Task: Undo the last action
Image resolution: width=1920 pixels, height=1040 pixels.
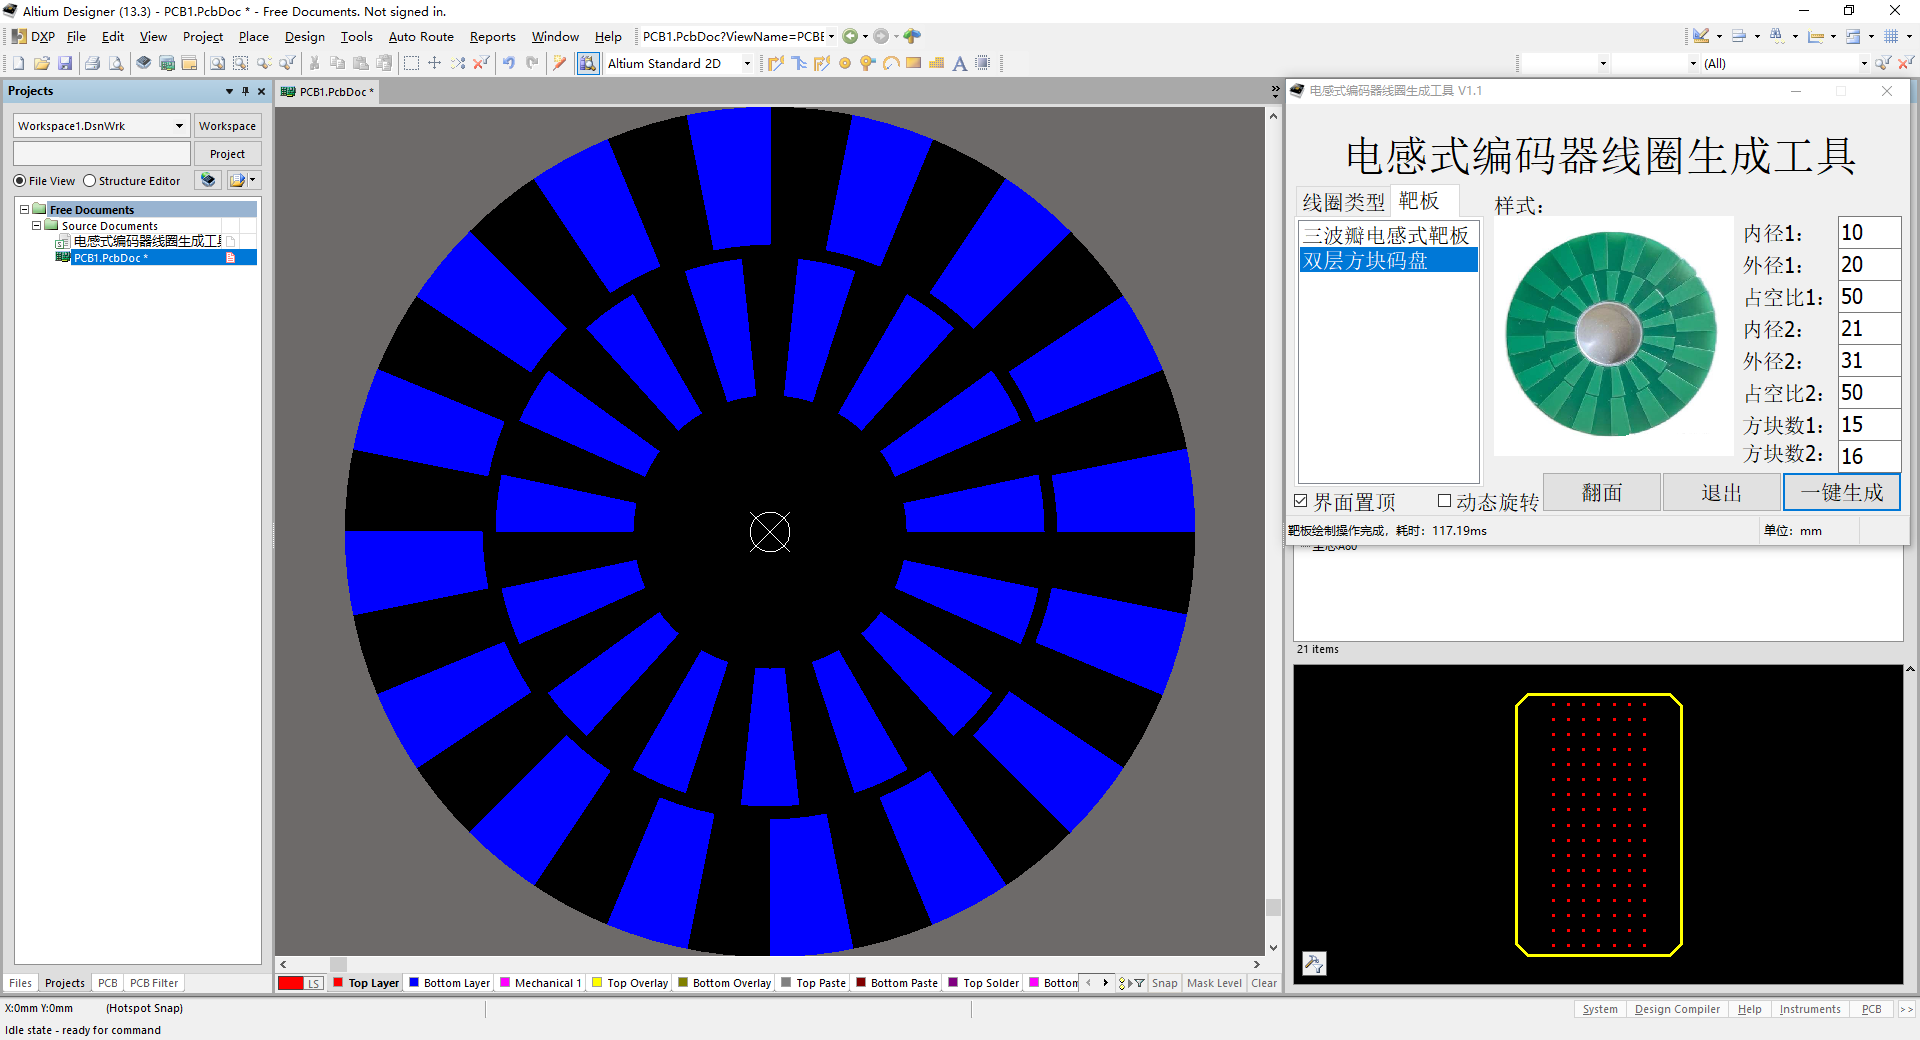Action: (509, 63)
